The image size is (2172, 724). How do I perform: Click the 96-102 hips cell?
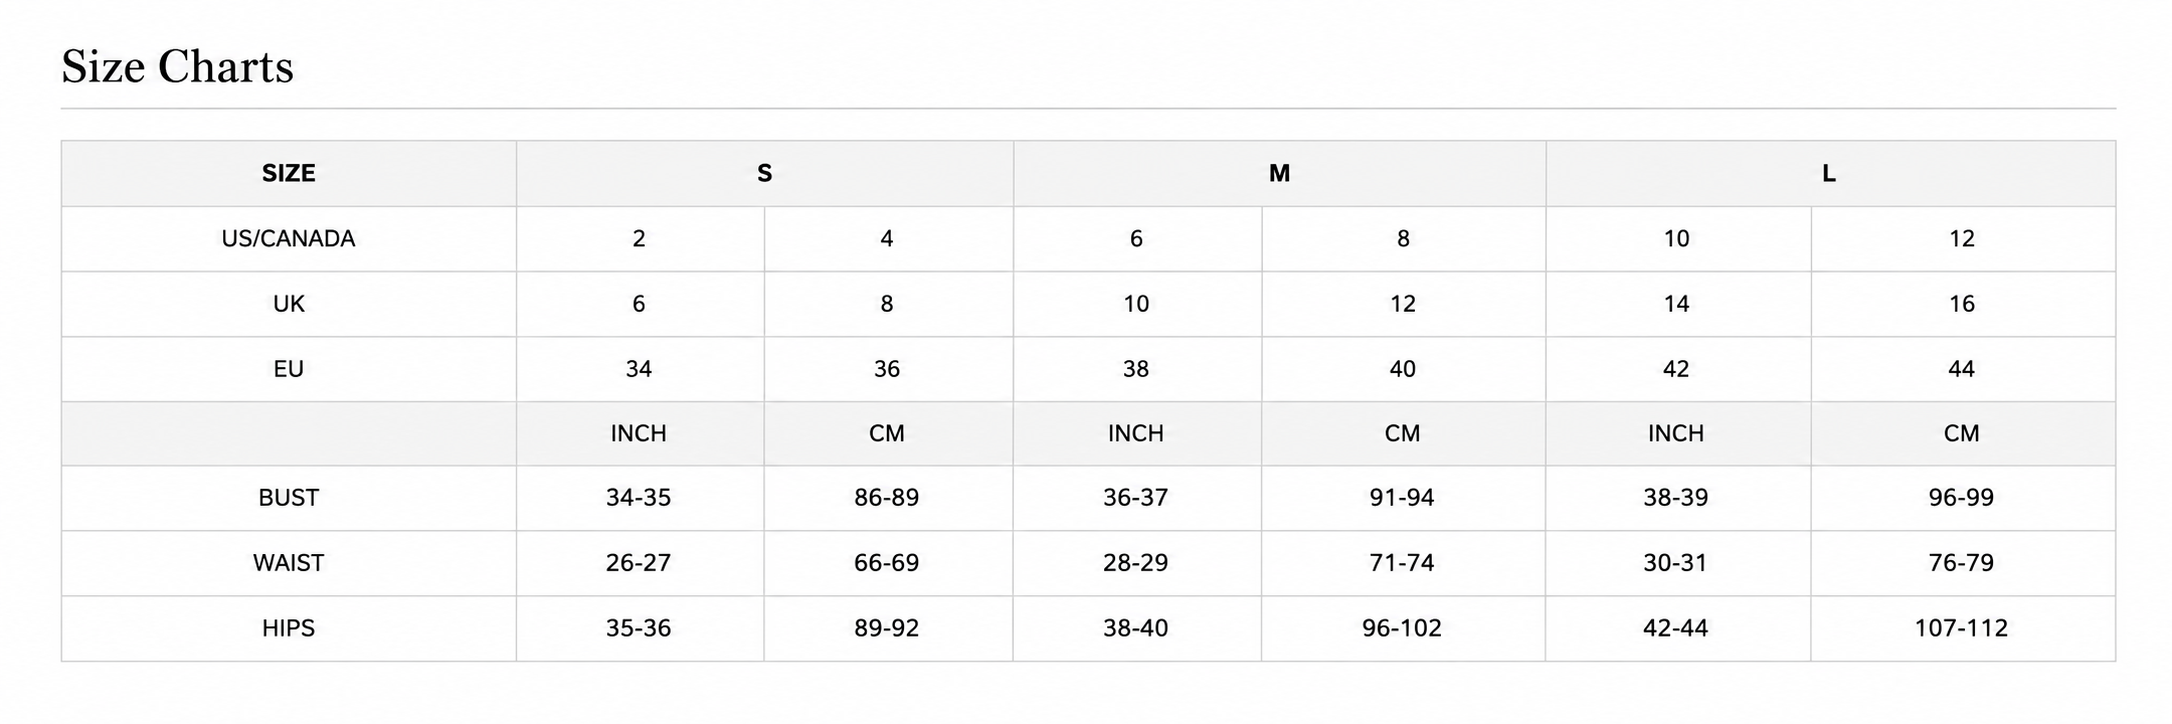tap(1403, 628)
